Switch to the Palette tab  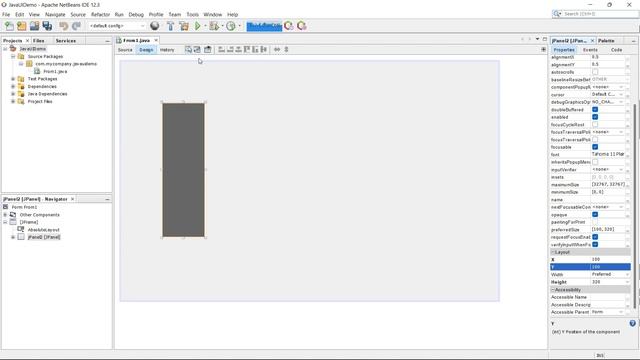[606, 41]
